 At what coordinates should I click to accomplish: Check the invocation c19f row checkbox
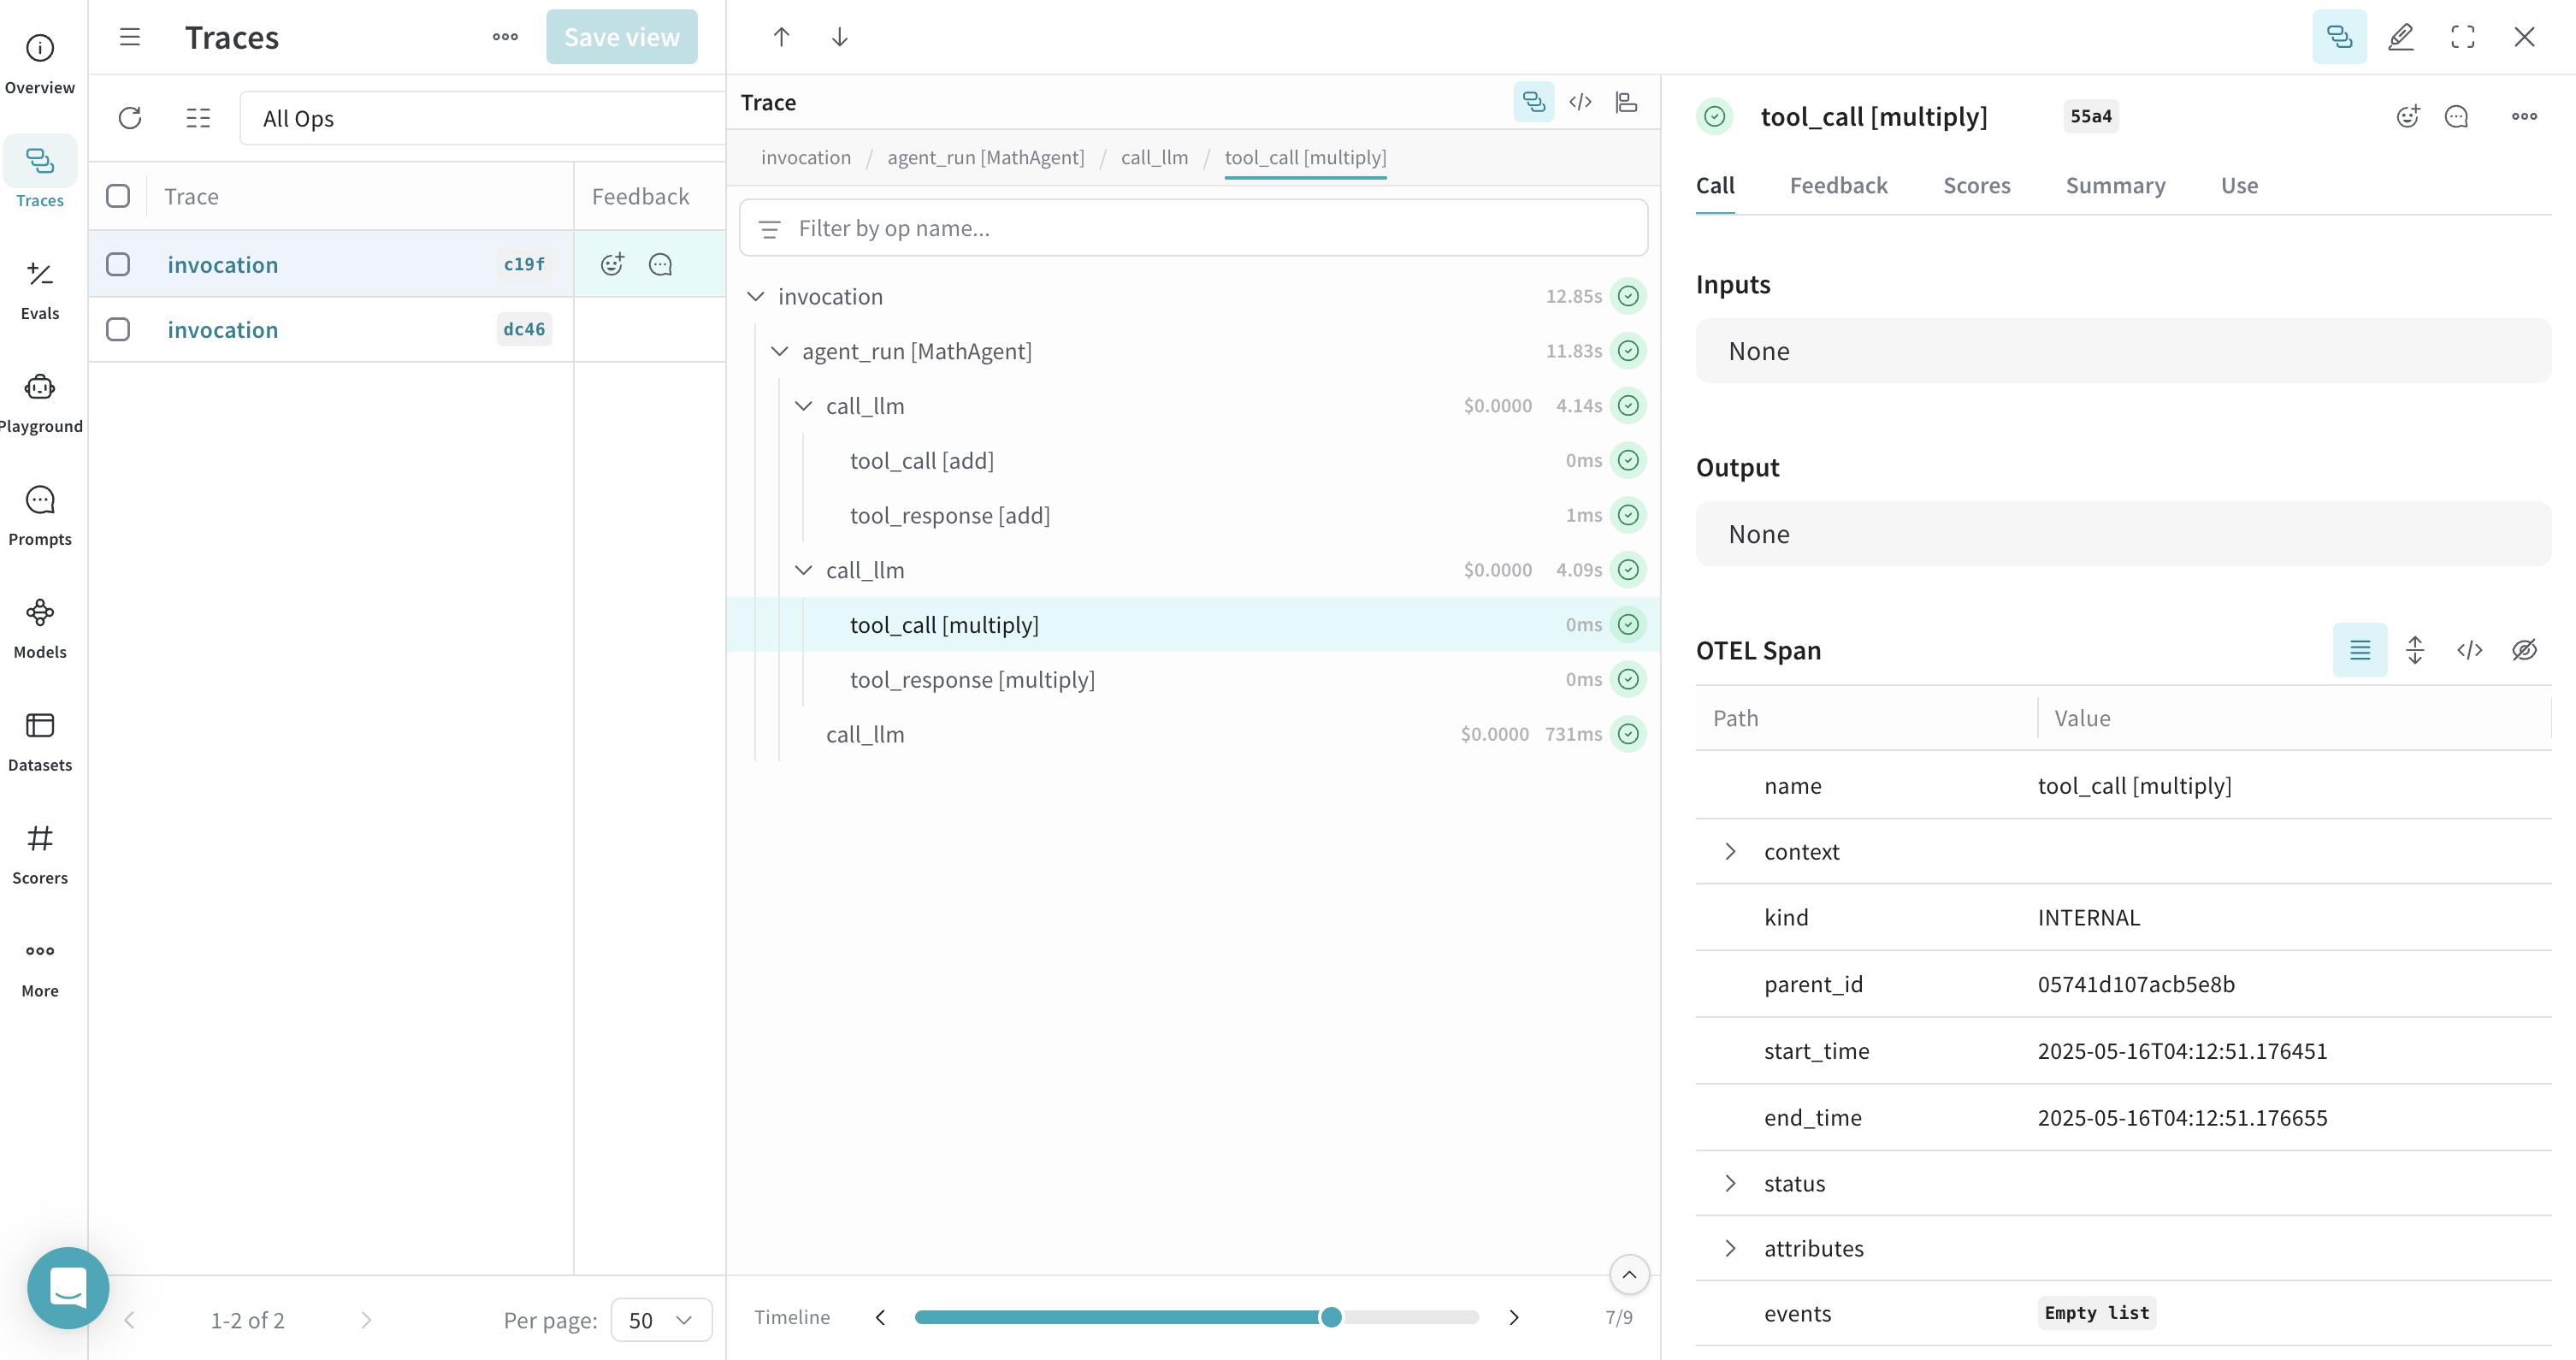tap(118, 264)
